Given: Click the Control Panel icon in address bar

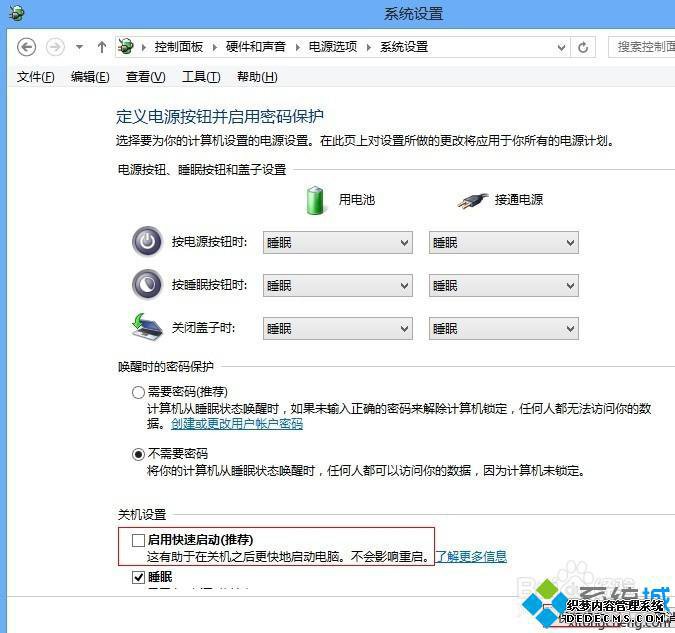Looking at the screenshot, I should (x=126, y=46).
